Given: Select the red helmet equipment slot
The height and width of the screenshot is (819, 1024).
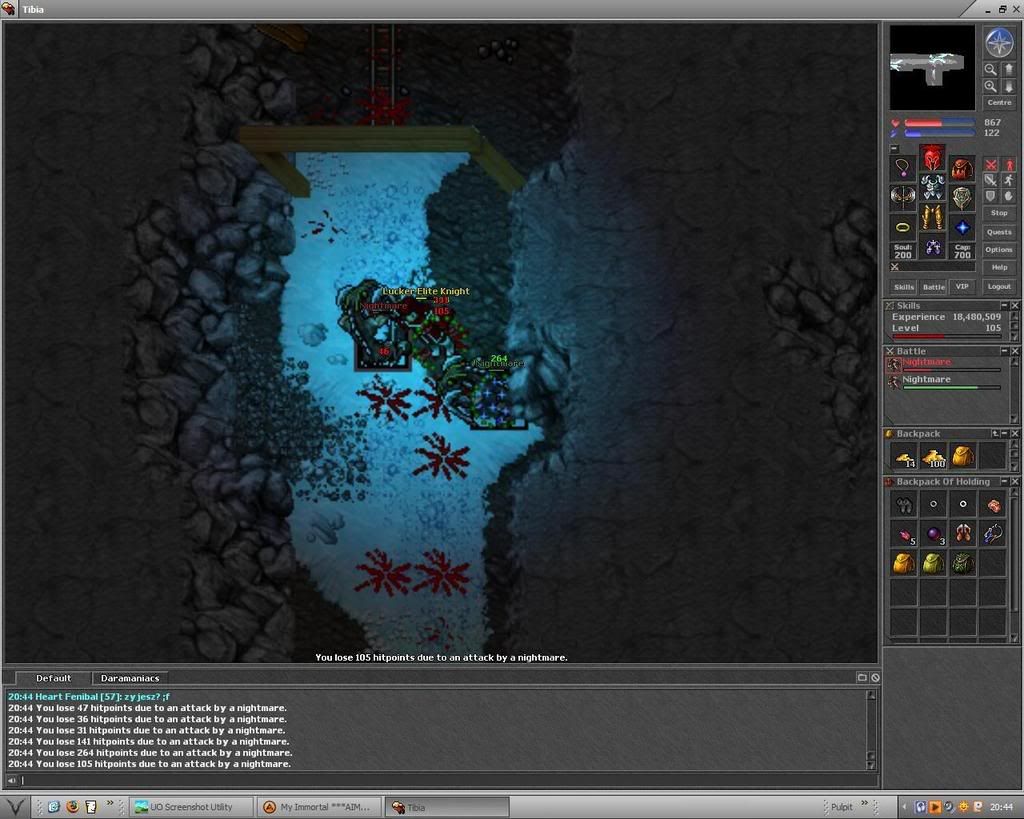Looking at the screenshot, I should [933, 157].
